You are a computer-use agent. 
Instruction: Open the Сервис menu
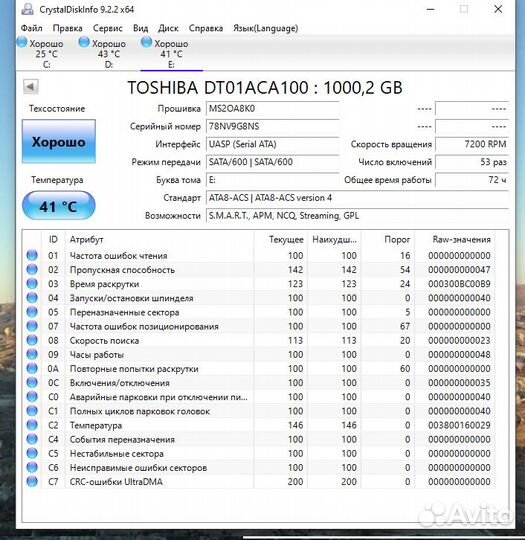tap(107, 28)
